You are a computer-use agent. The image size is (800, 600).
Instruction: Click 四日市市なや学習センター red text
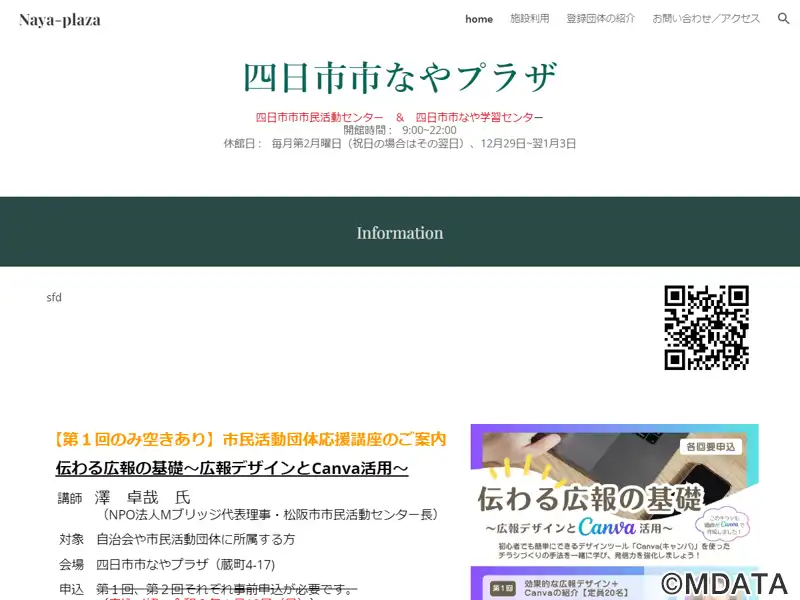[479, 117]
